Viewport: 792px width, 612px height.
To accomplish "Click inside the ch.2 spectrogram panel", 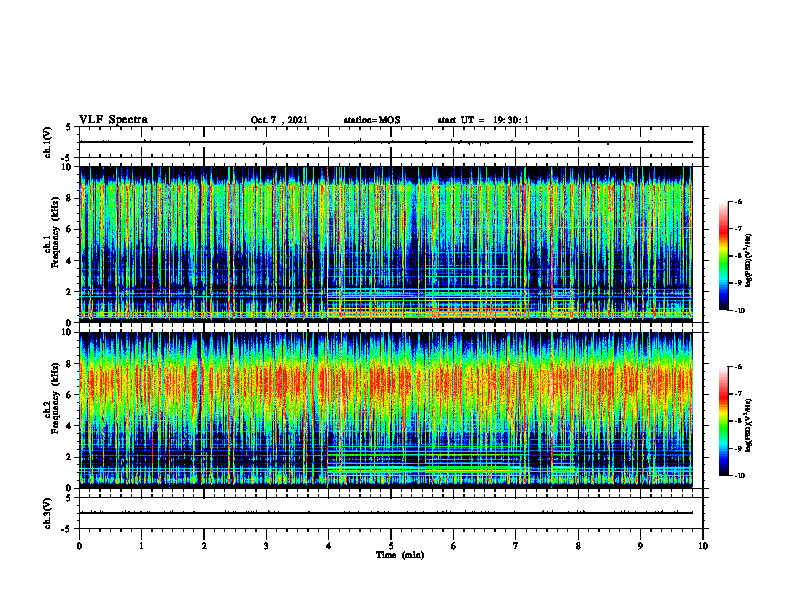I will pyautogui.click(x=386, y=410).
